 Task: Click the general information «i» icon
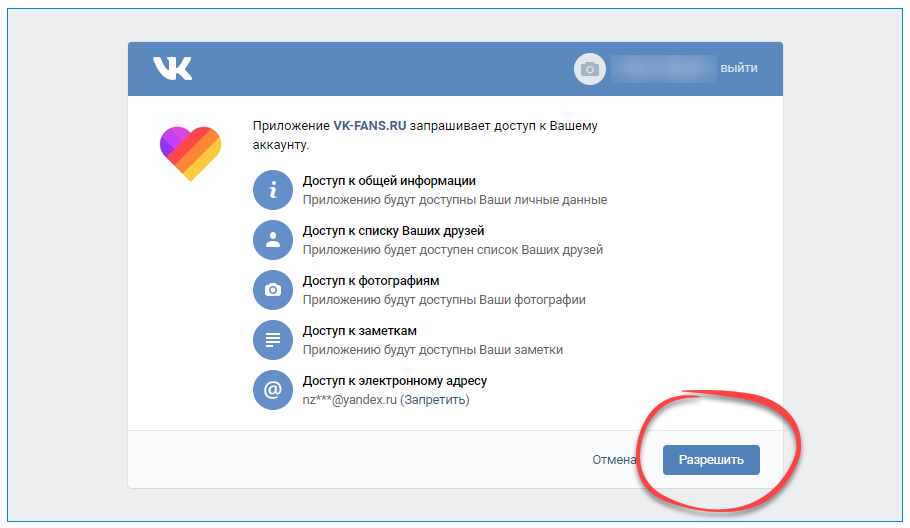[272, 190]
